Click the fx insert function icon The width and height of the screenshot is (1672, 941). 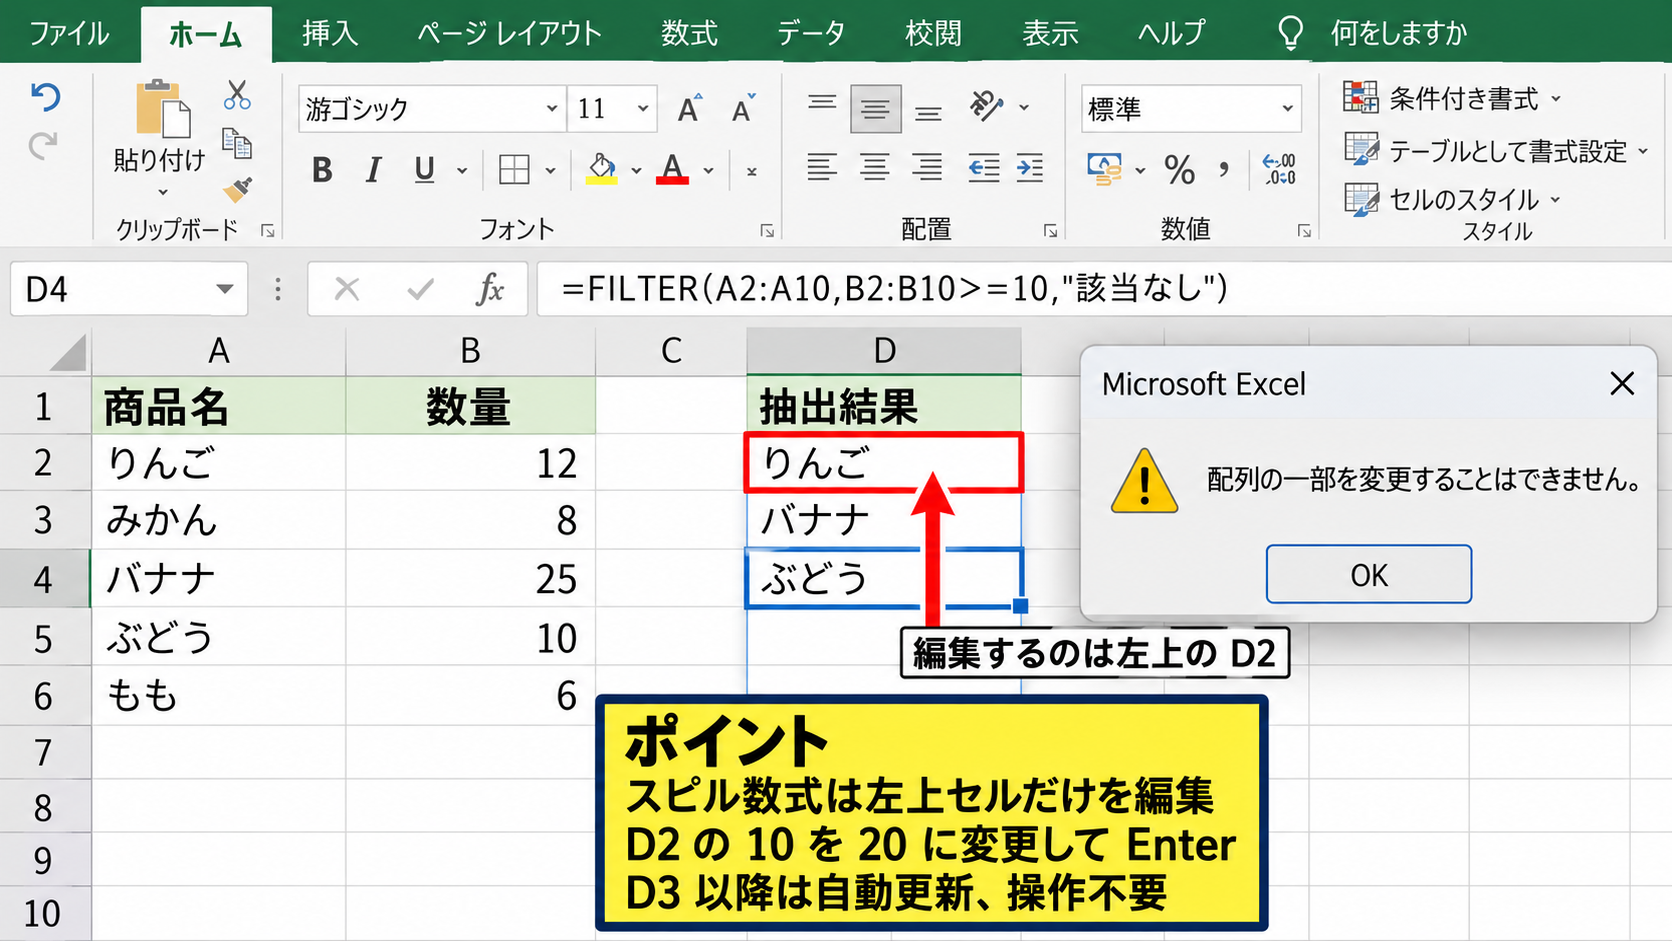coord(490,290)
